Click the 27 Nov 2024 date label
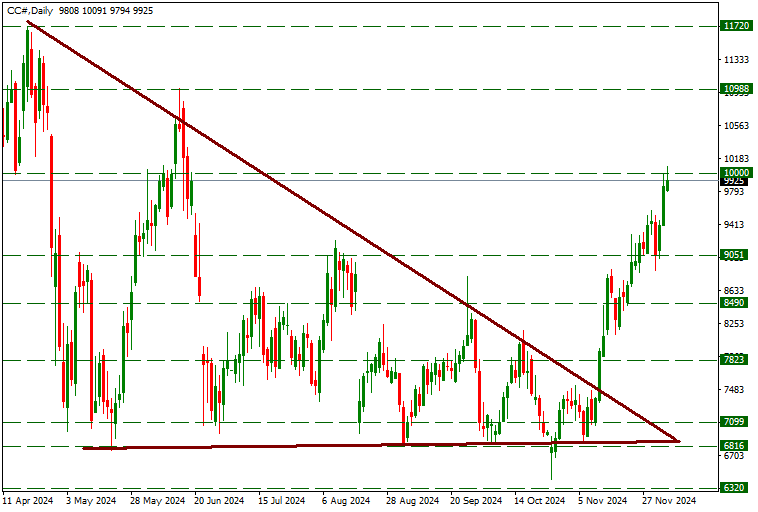Viewport: 758px width, 512px height. [x=669, y=500]
